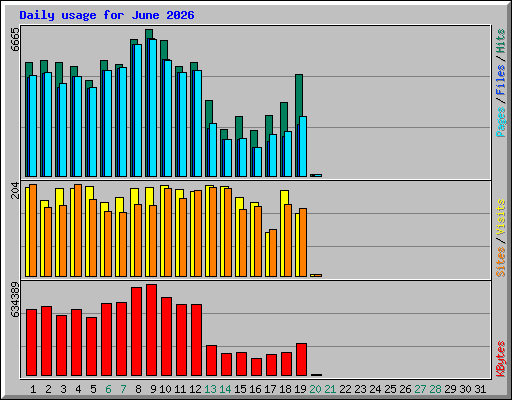
Task: Click day label 22 on the x-axis
Action: [x=345, y=389]
